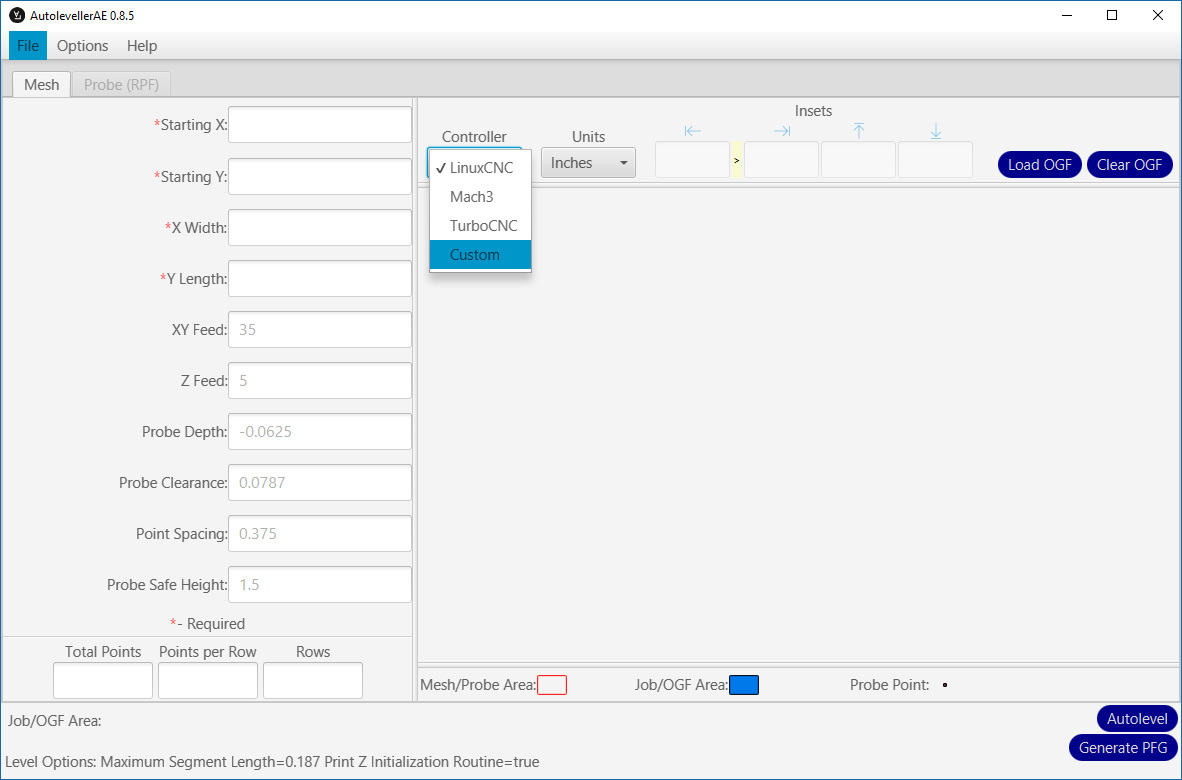Click the red Mesh/Probe Area color swatch

(552, 685)
